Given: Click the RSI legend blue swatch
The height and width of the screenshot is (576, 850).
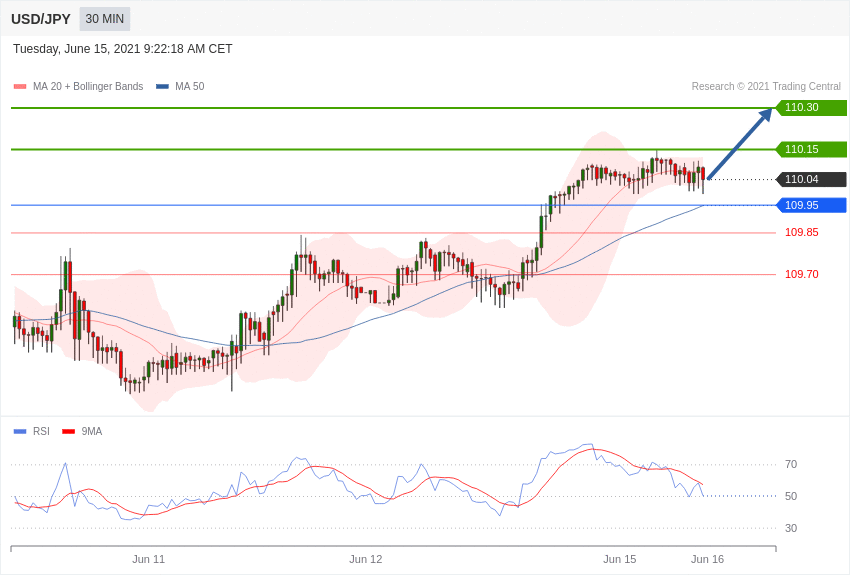Looking at the screenshot, I should [x=20, y=431].
